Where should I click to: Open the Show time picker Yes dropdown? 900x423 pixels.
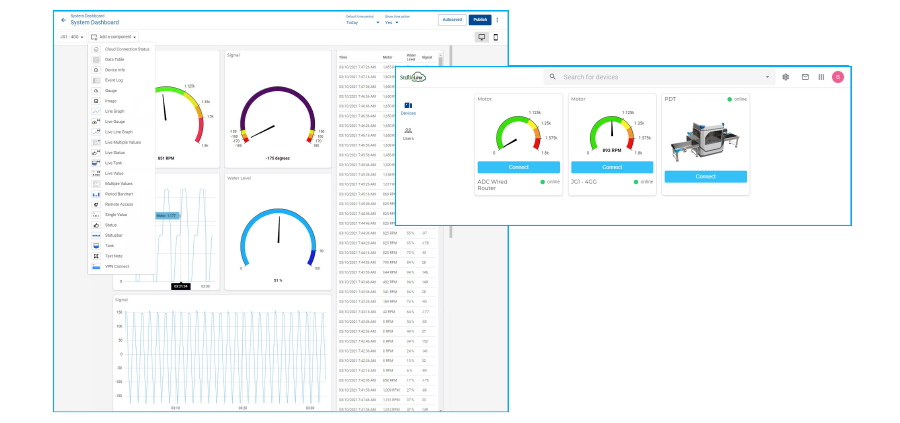click(391, 22)
